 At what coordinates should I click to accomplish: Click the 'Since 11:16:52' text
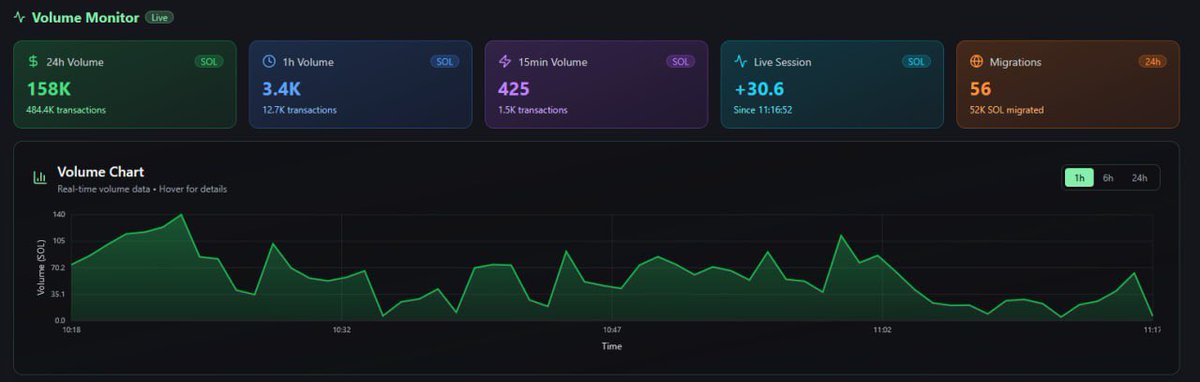tap(763, 110)
